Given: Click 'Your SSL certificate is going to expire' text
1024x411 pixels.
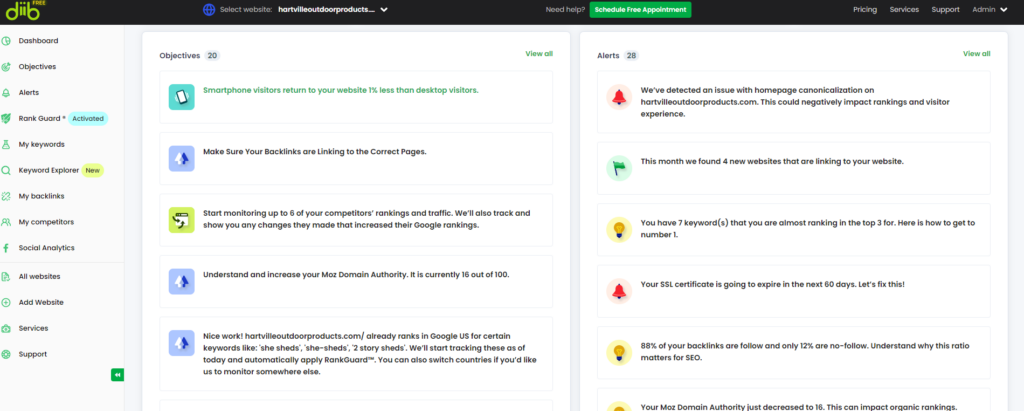Looking at the screenshot, I should 773,284.
